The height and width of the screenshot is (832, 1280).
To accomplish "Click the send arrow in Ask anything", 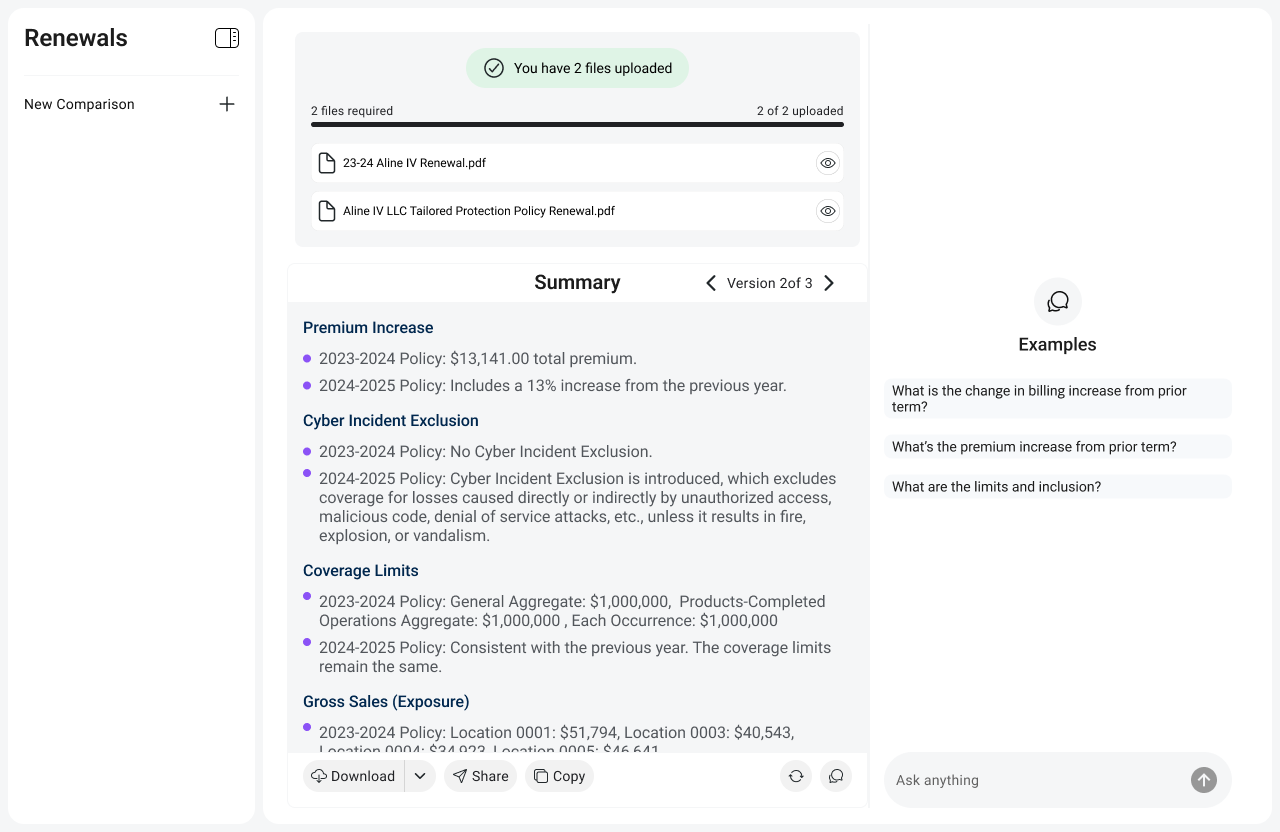I will pos(1204,780).
